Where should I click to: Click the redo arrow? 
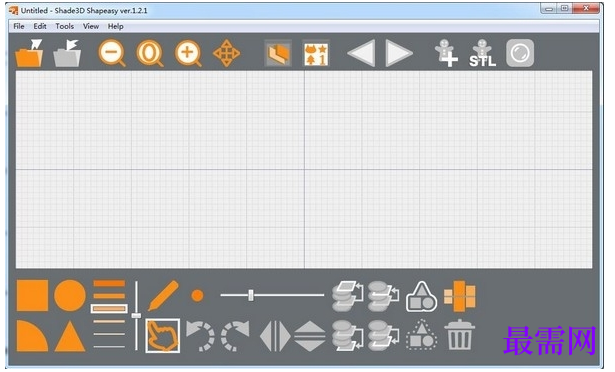235,336
